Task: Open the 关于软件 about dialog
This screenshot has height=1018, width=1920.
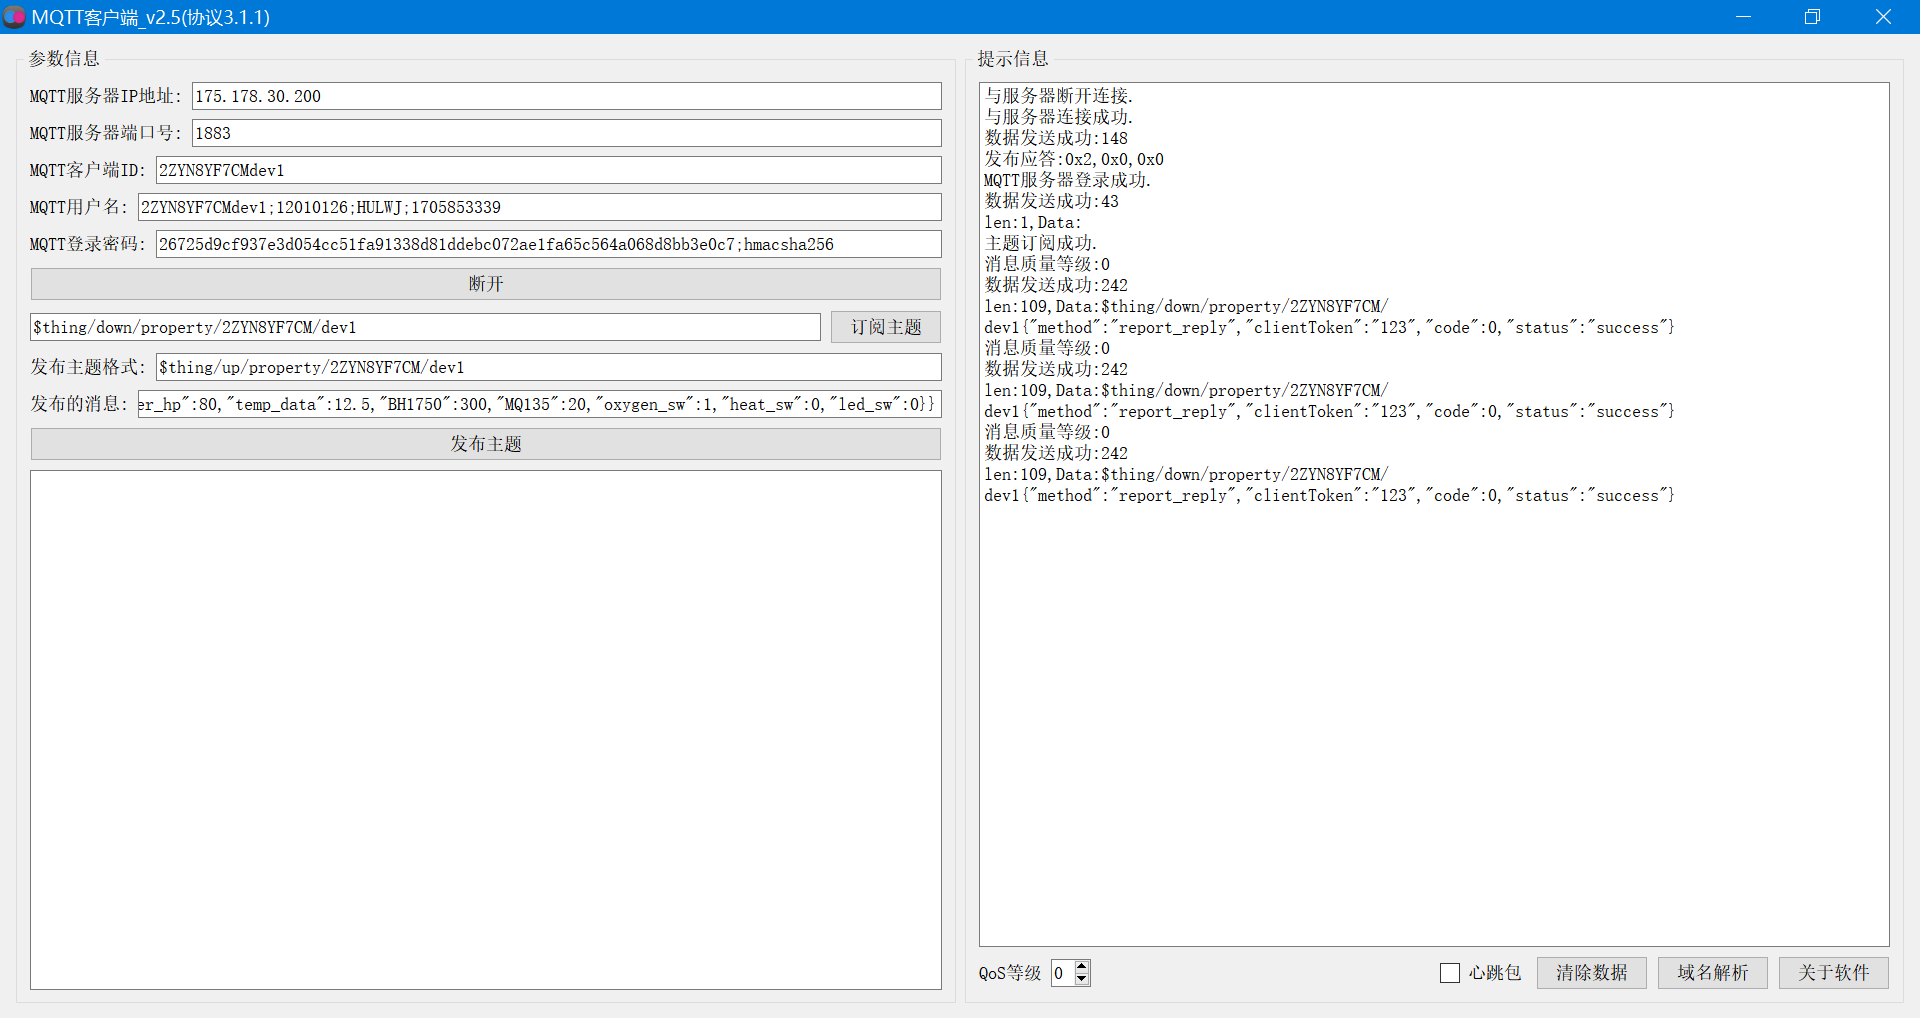Action: coord(1833,973)
